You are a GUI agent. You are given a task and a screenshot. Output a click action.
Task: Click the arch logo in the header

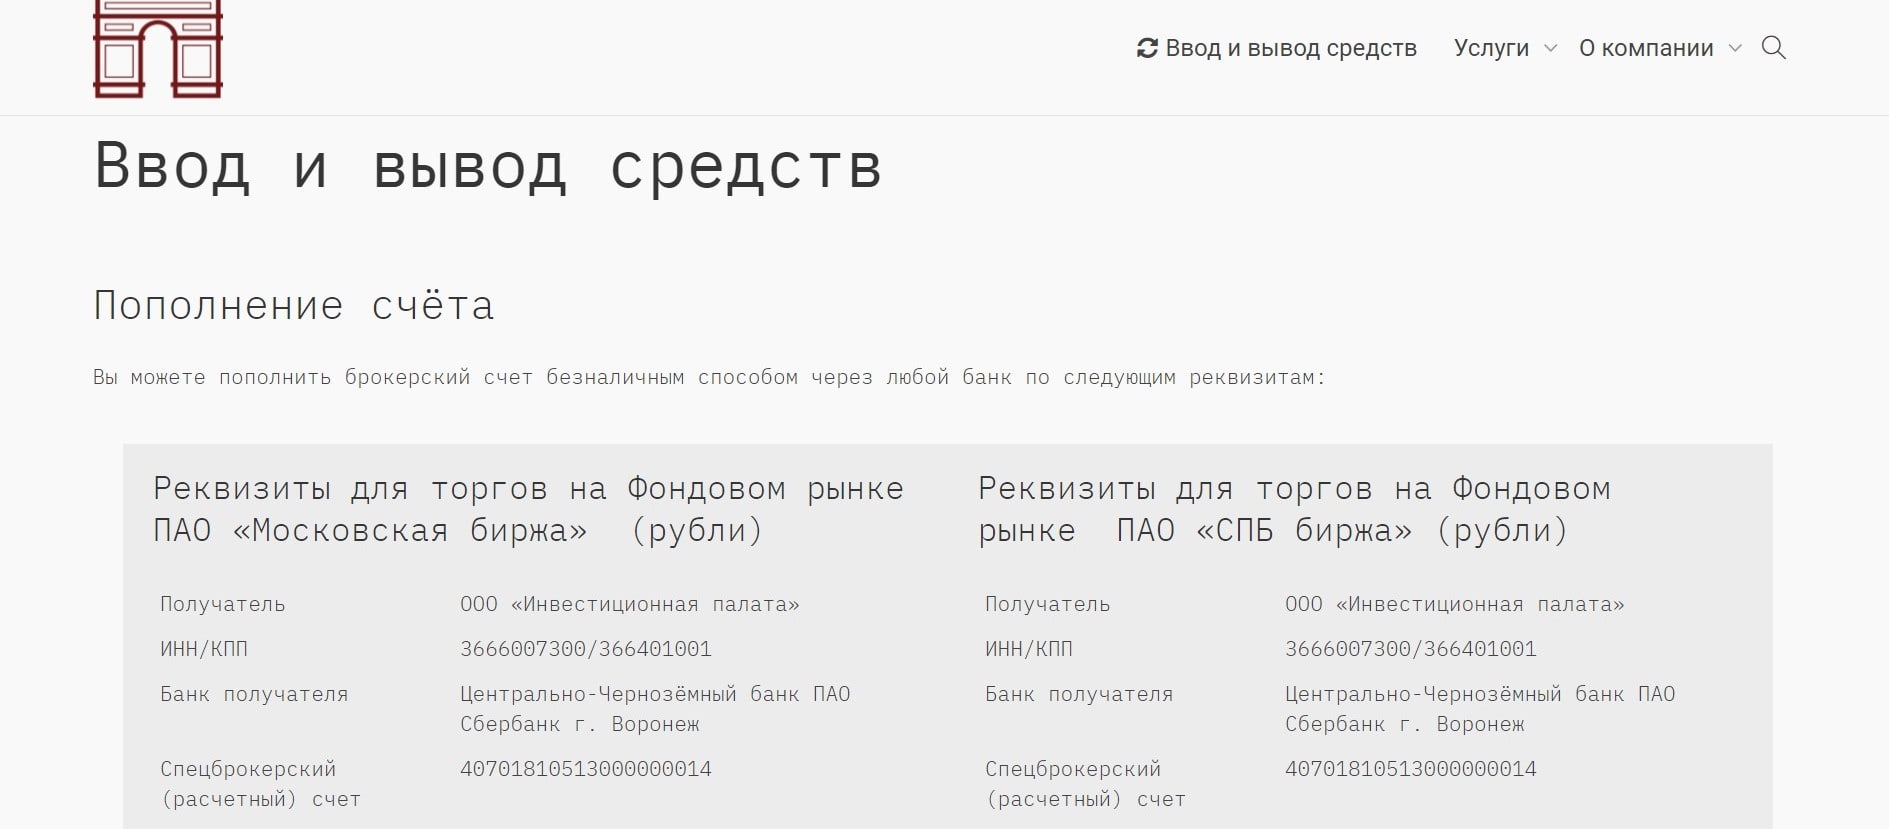point(158,49)
